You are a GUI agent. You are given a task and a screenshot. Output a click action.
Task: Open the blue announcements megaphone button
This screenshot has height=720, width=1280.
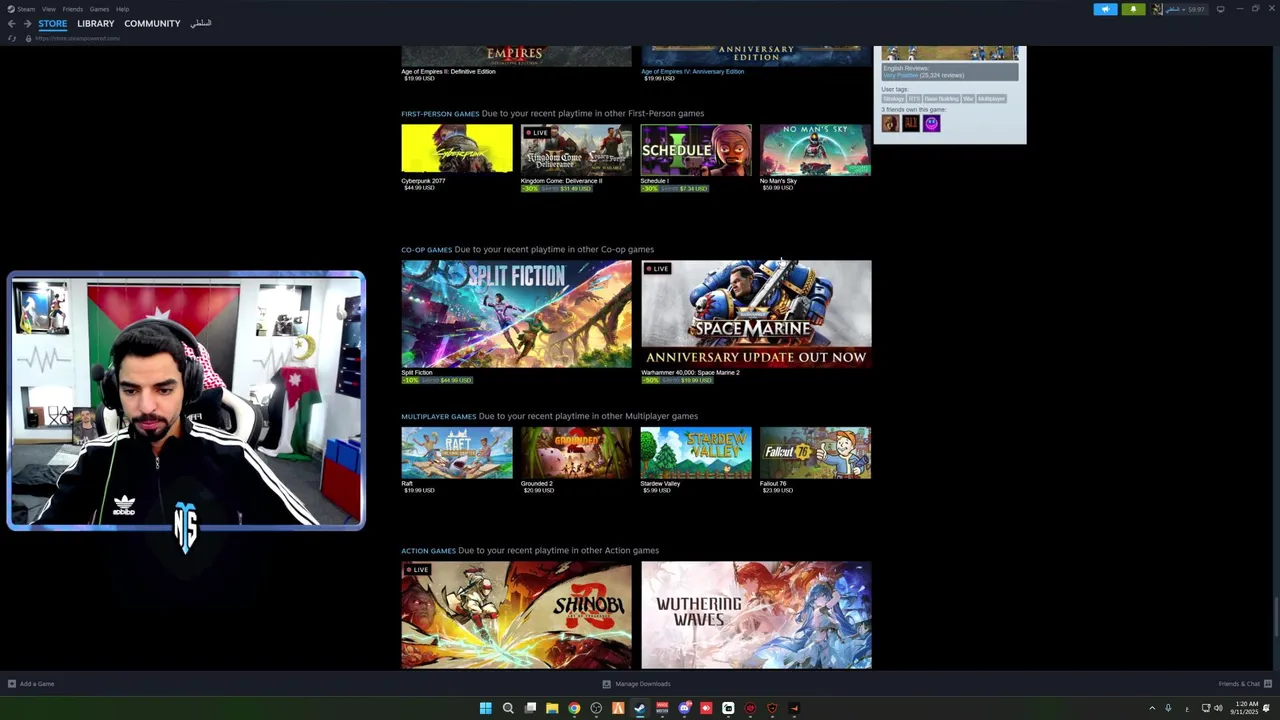(1105, 9)
